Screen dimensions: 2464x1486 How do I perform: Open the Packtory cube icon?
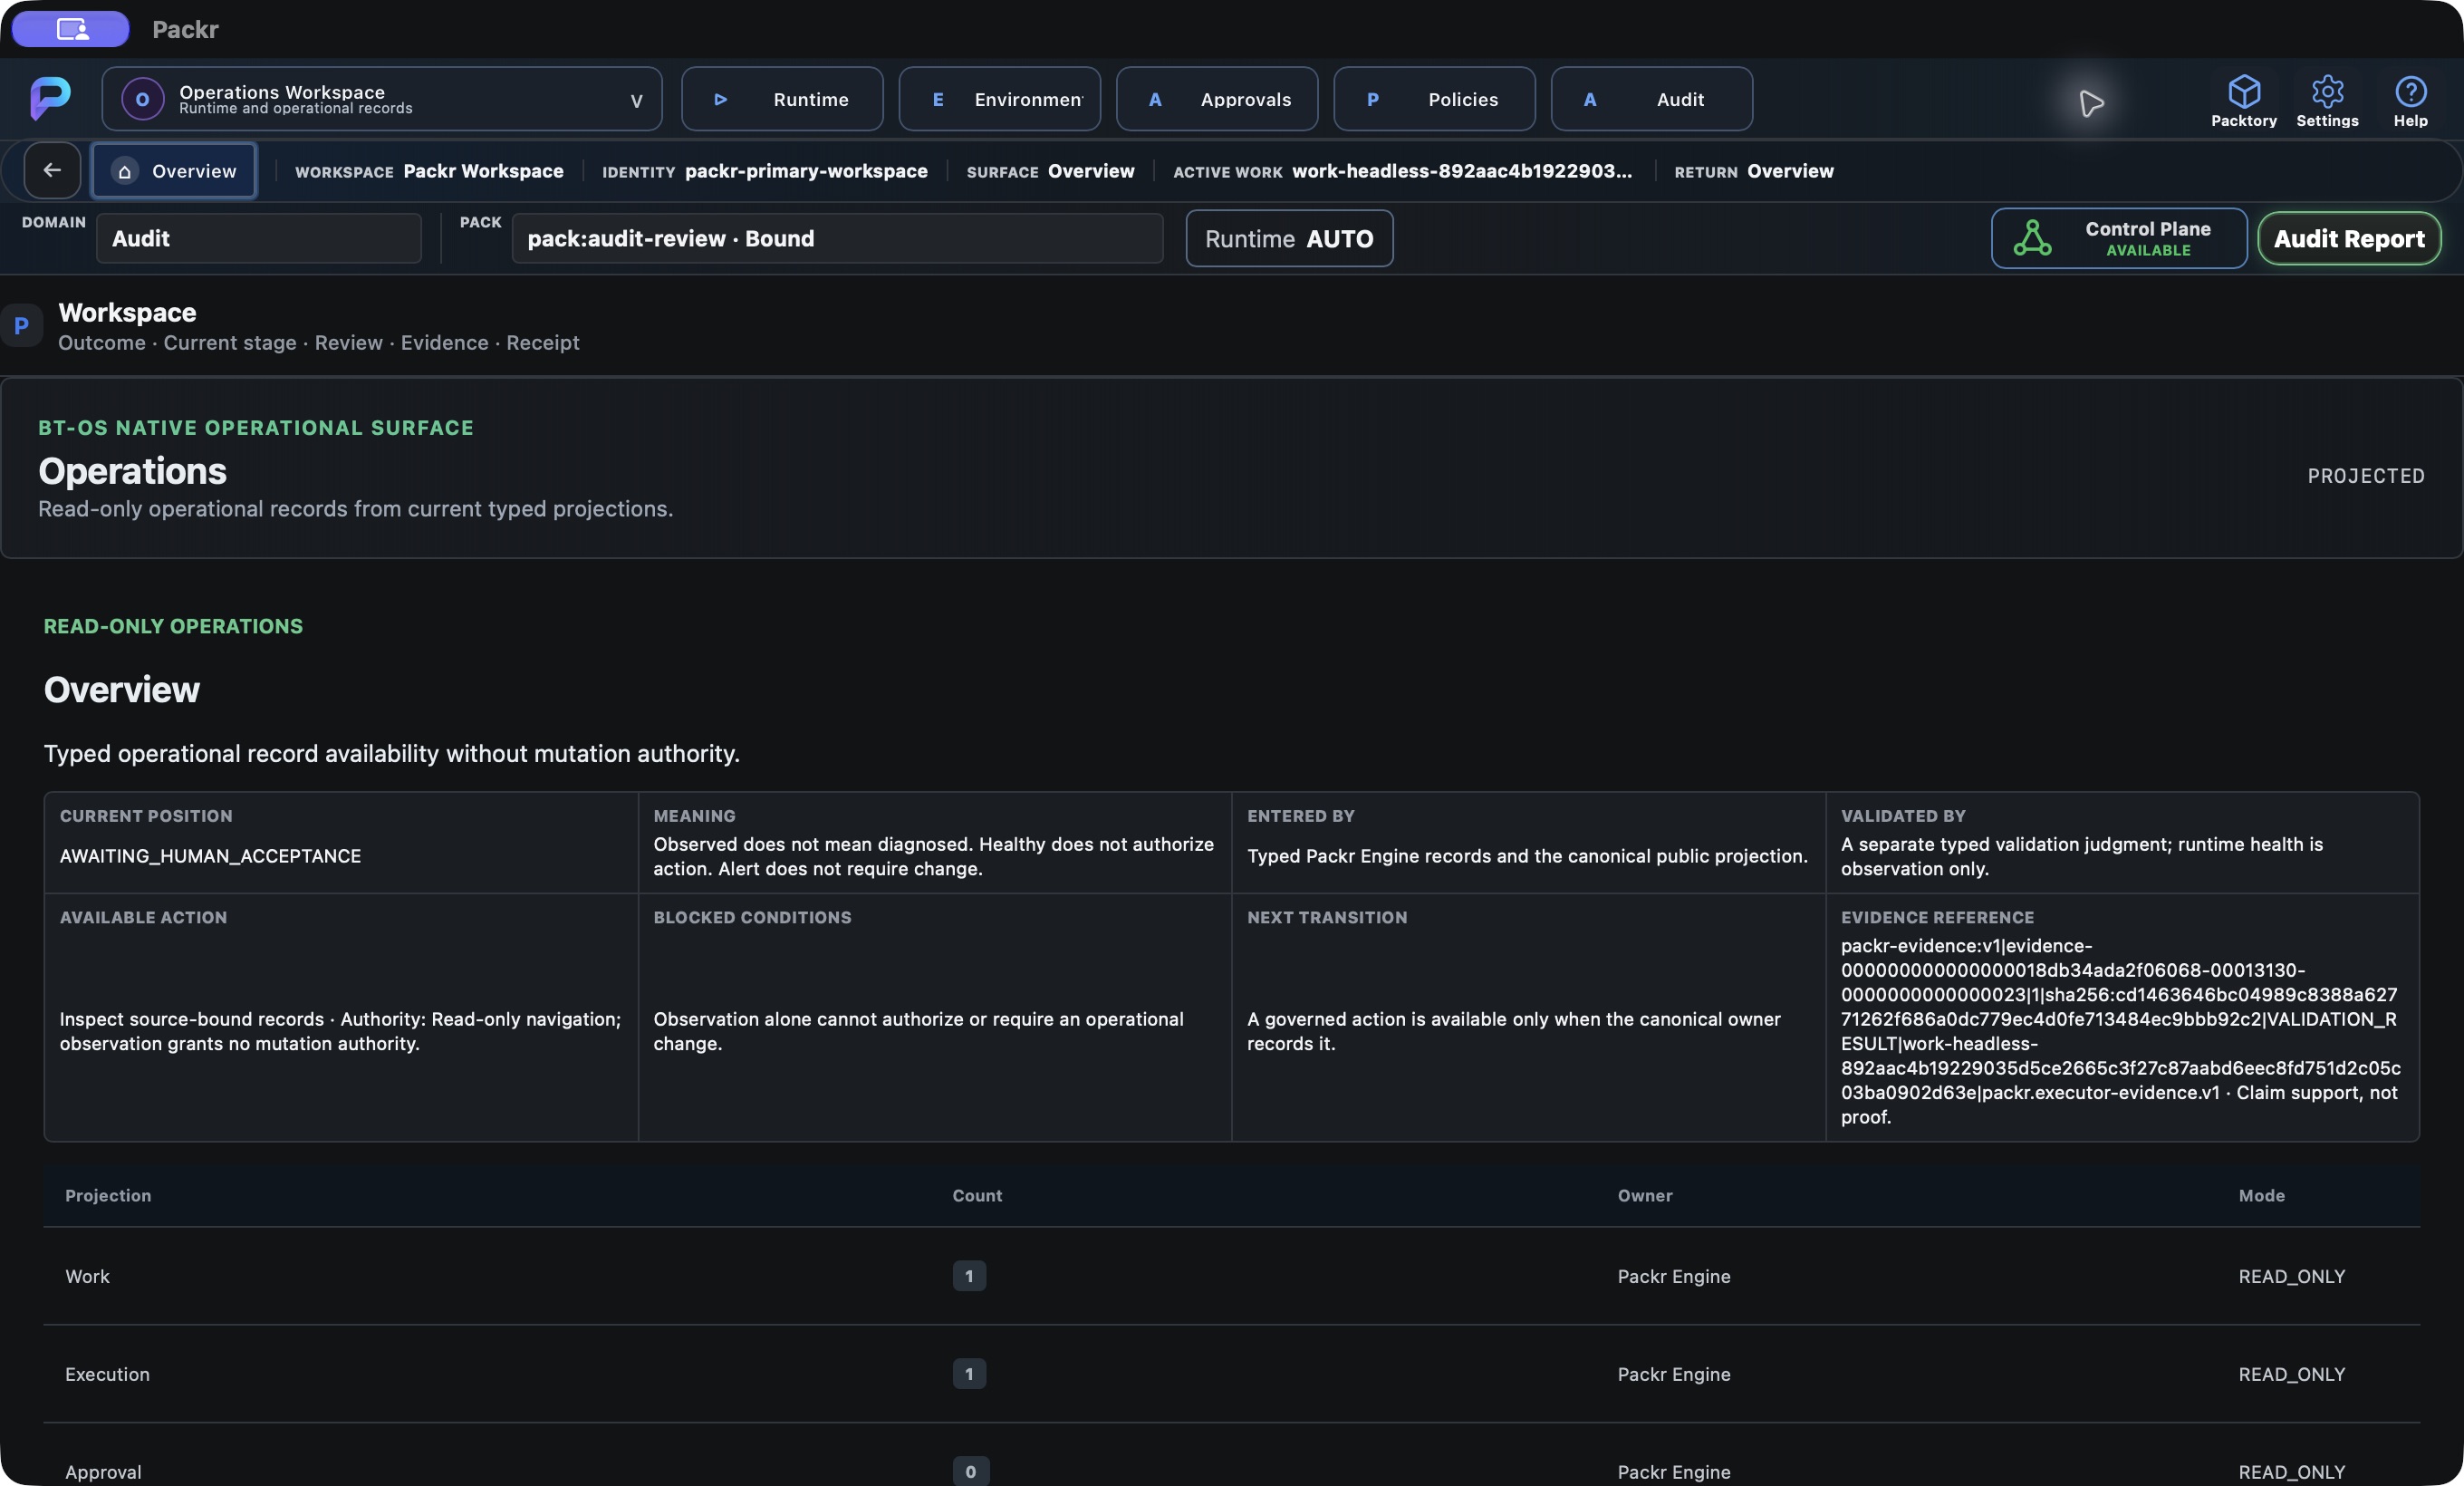2244,92
